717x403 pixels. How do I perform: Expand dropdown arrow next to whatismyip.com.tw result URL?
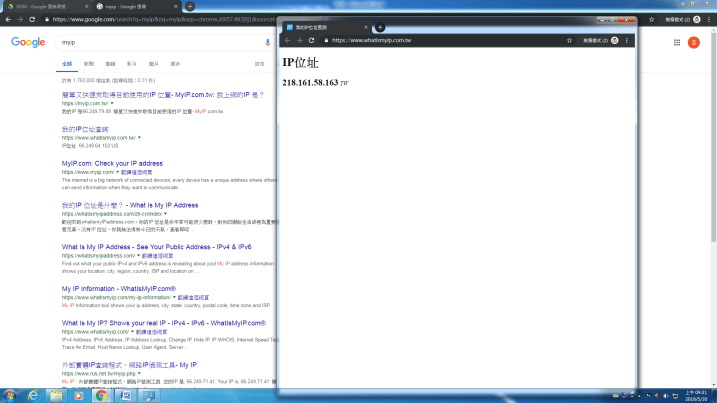pos(139,137)
